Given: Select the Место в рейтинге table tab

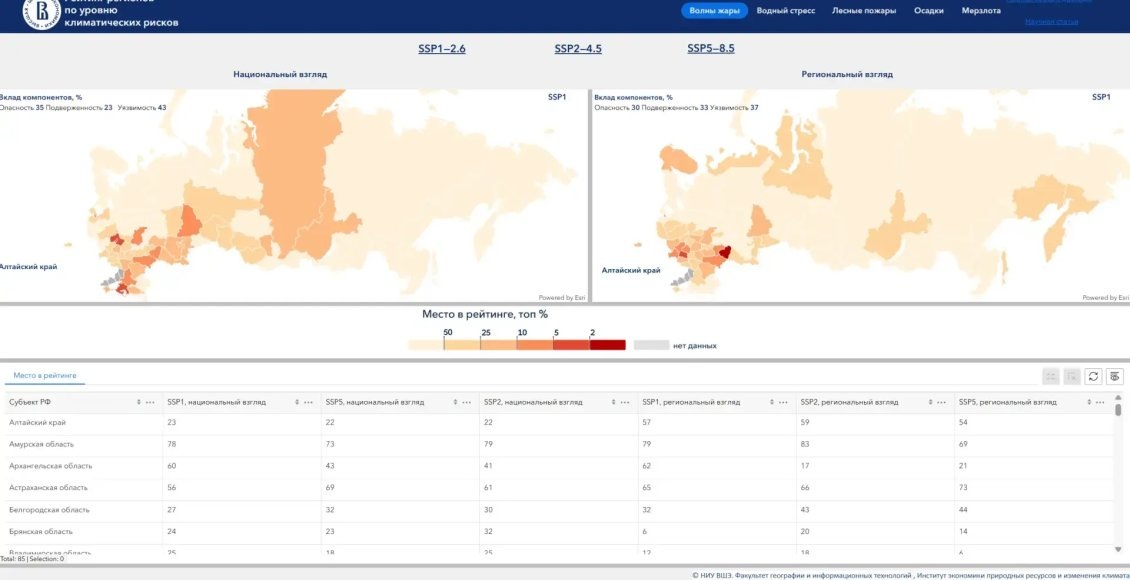Looking at the screenshot, I should [x=45, y=375].
